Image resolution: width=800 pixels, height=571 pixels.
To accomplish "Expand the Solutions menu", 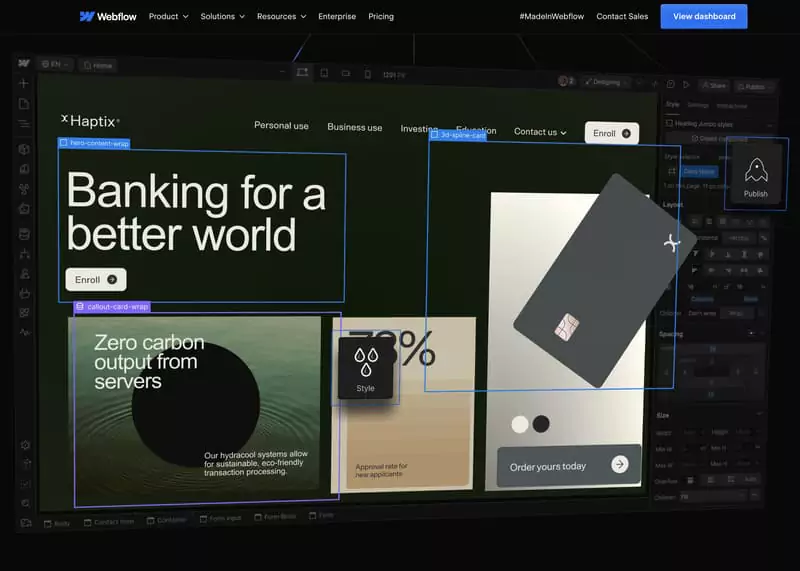I will coord(222,16).
